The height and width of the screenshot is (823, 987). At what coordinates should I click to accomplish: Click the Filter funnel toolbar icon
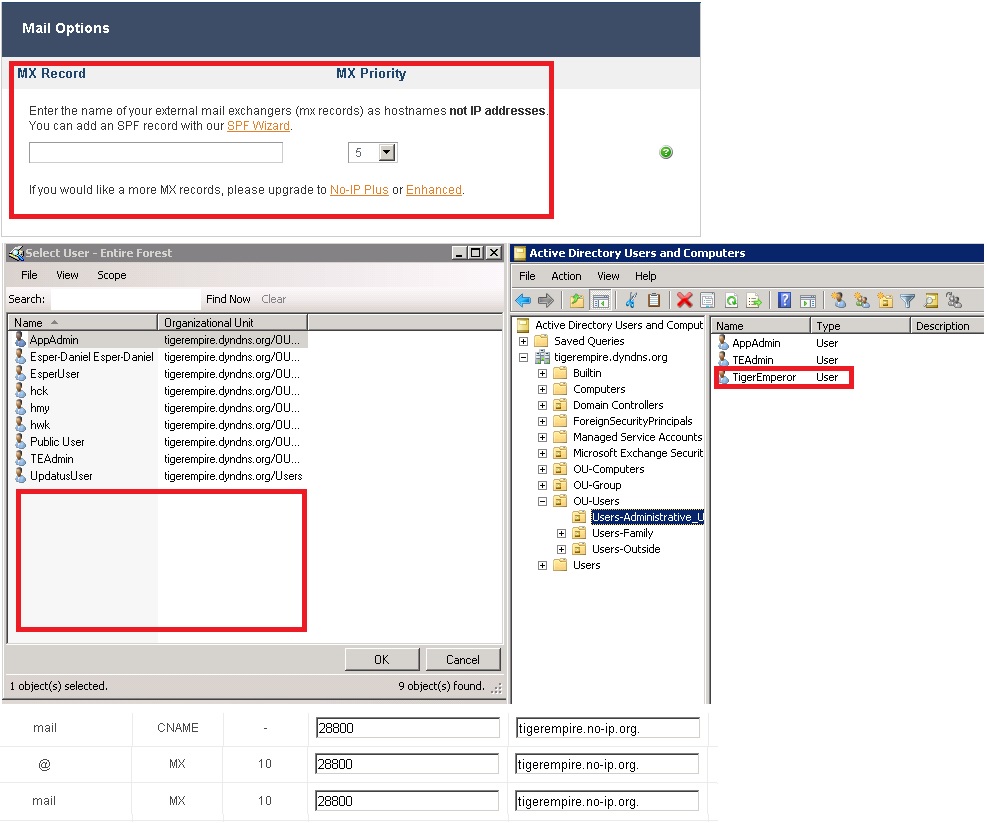tap(907, 300)
